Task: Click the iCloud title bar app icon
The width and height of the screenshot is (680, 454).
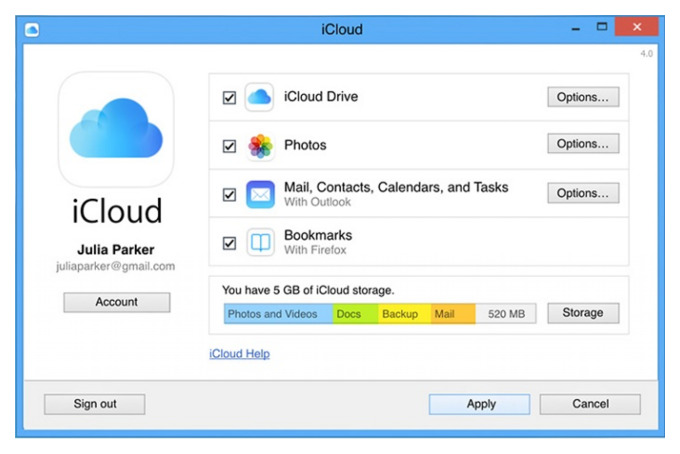Action: pos(32,29)
